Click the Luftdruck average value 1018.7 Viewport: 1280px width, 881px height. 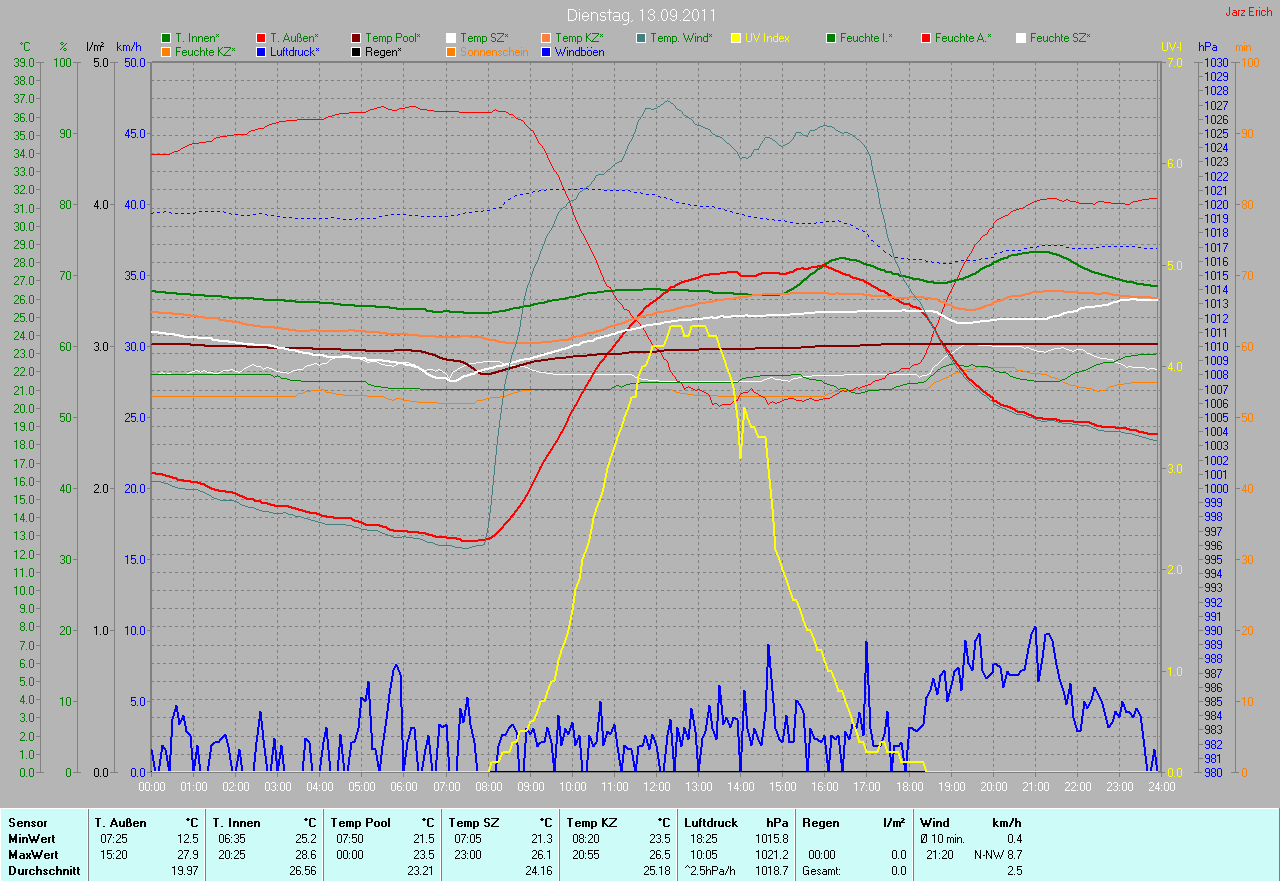tap(771, 871)
